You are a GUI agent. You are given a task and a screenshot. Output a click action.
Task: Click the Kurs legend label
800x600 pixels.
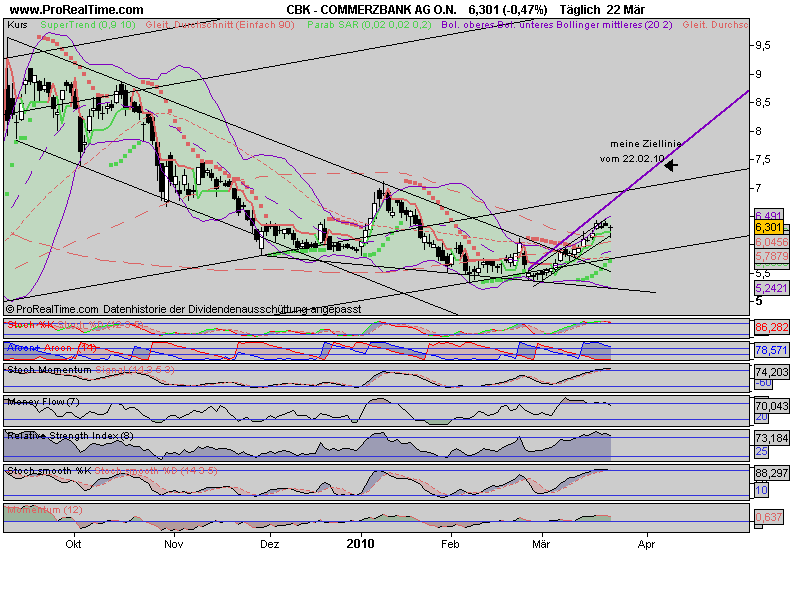point(17,24)
